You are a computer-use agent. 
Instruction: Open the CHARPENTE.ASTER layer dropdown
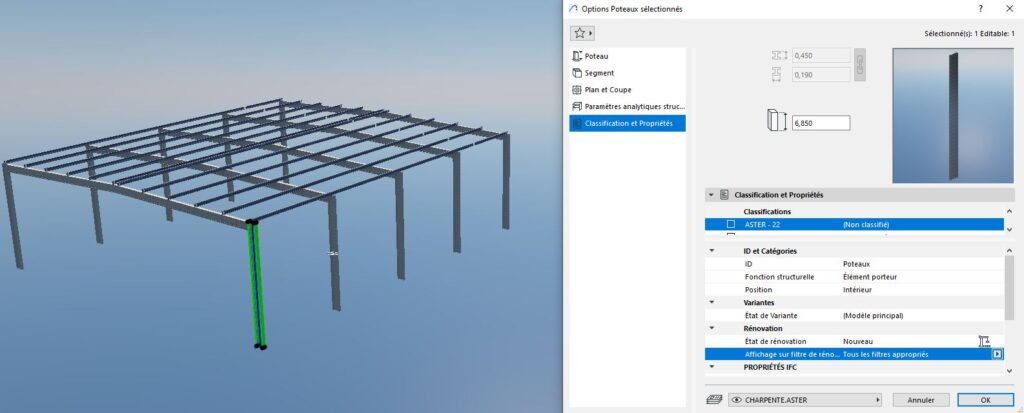876,399
